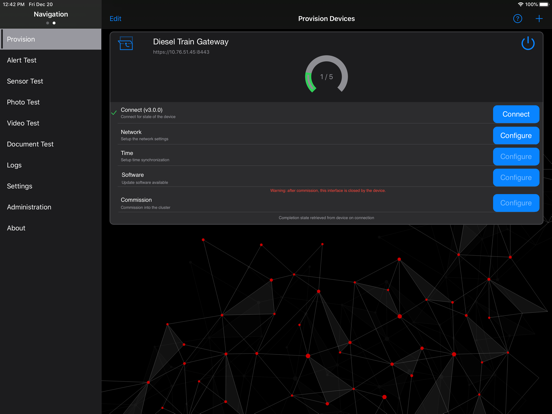
Task: Configure the Network settings
Action: pyautogui.click(x=516, y=136)
